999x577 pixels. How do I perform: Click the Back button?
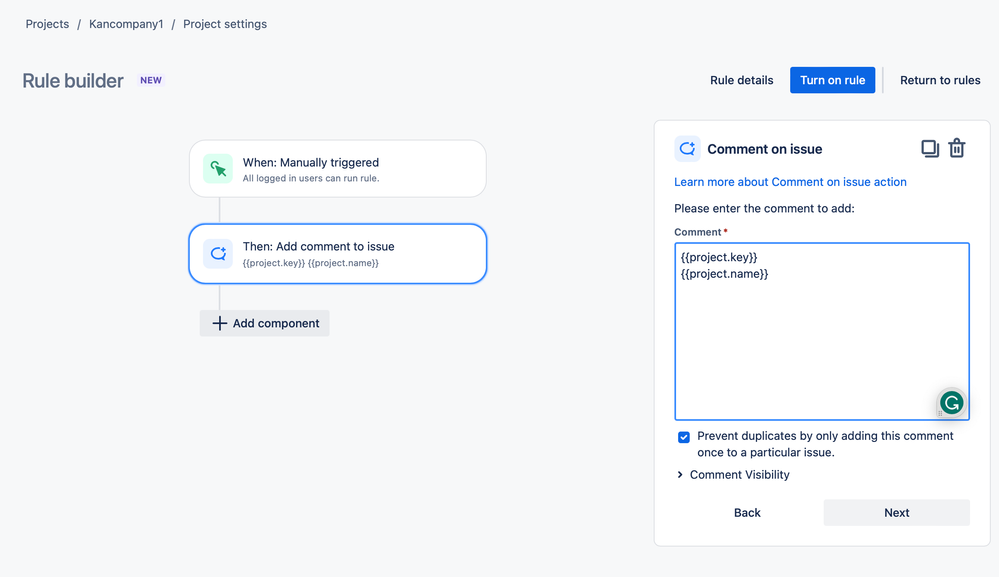tap(747, 513)
